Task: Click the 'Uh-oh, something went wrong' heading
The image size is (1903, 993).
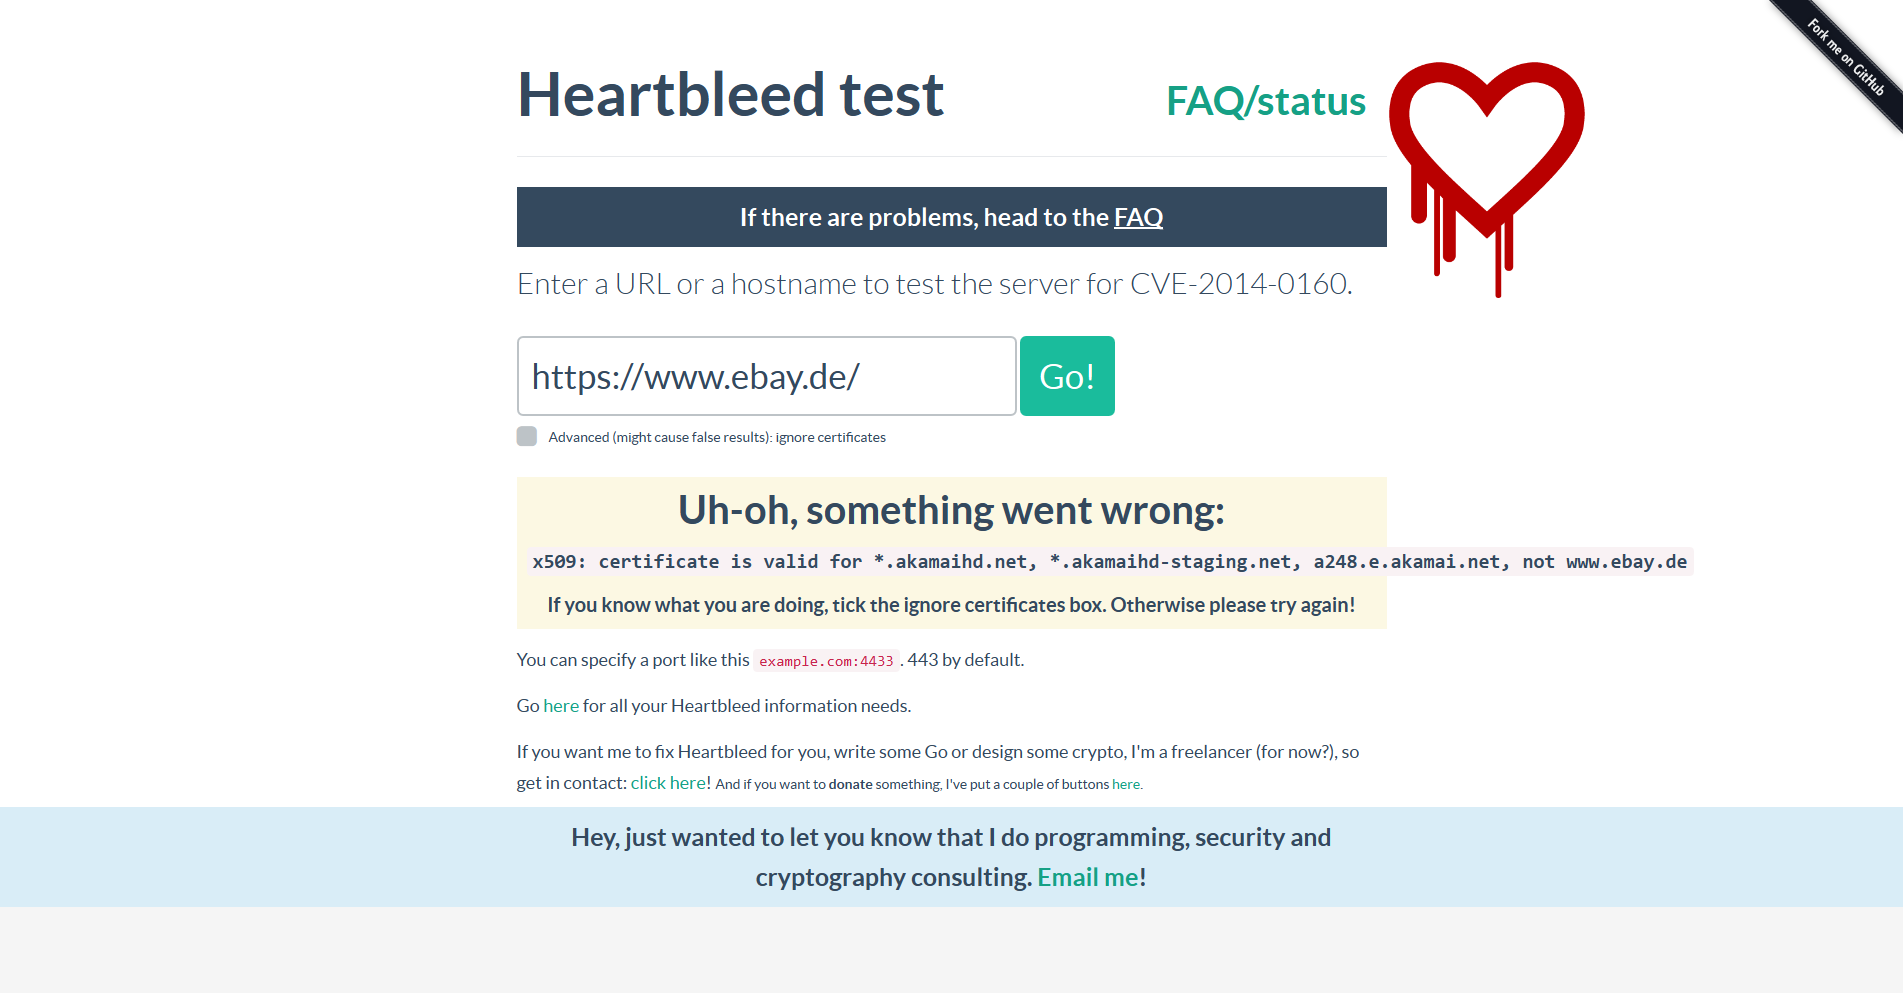Action: (x=951, y=510)
